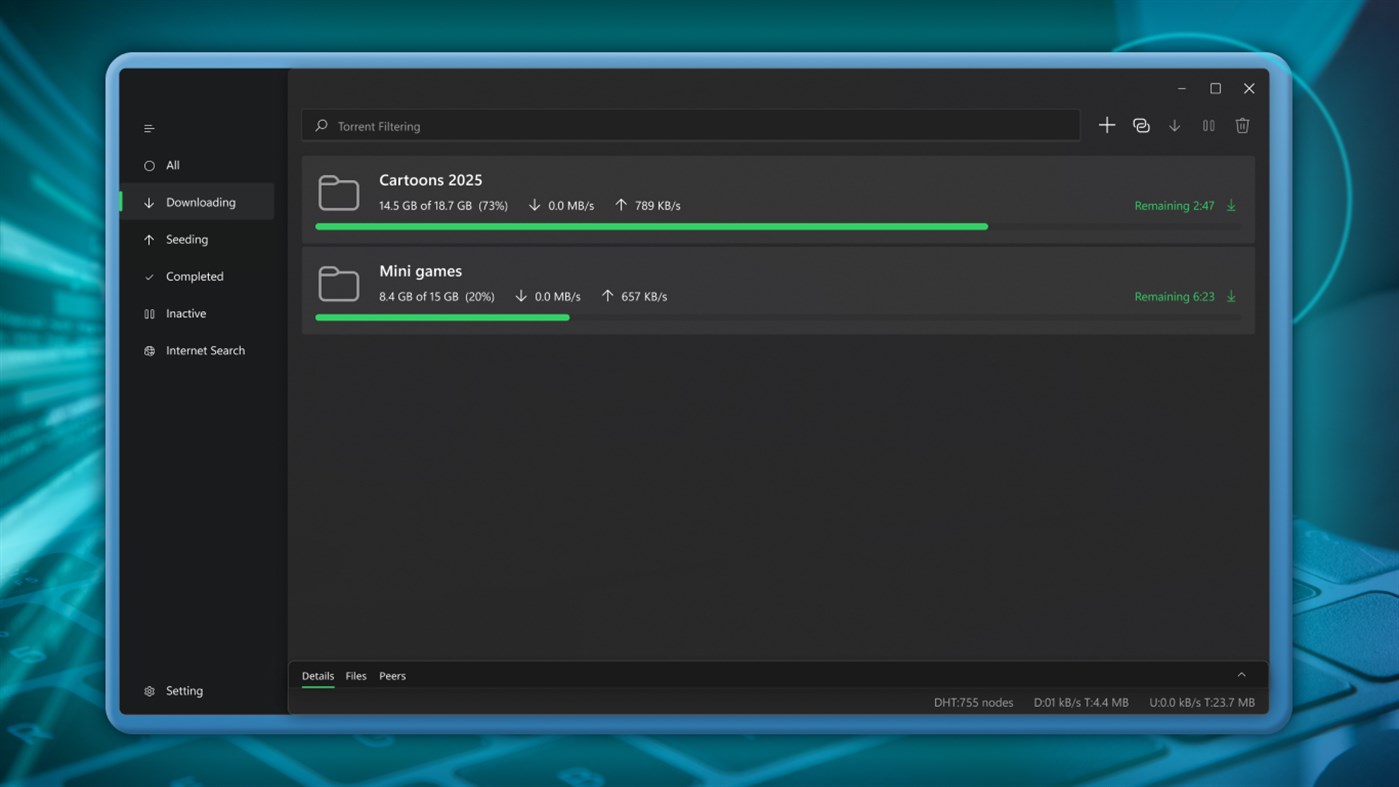
Task: Select the All torrents filter
Action: 173,165
